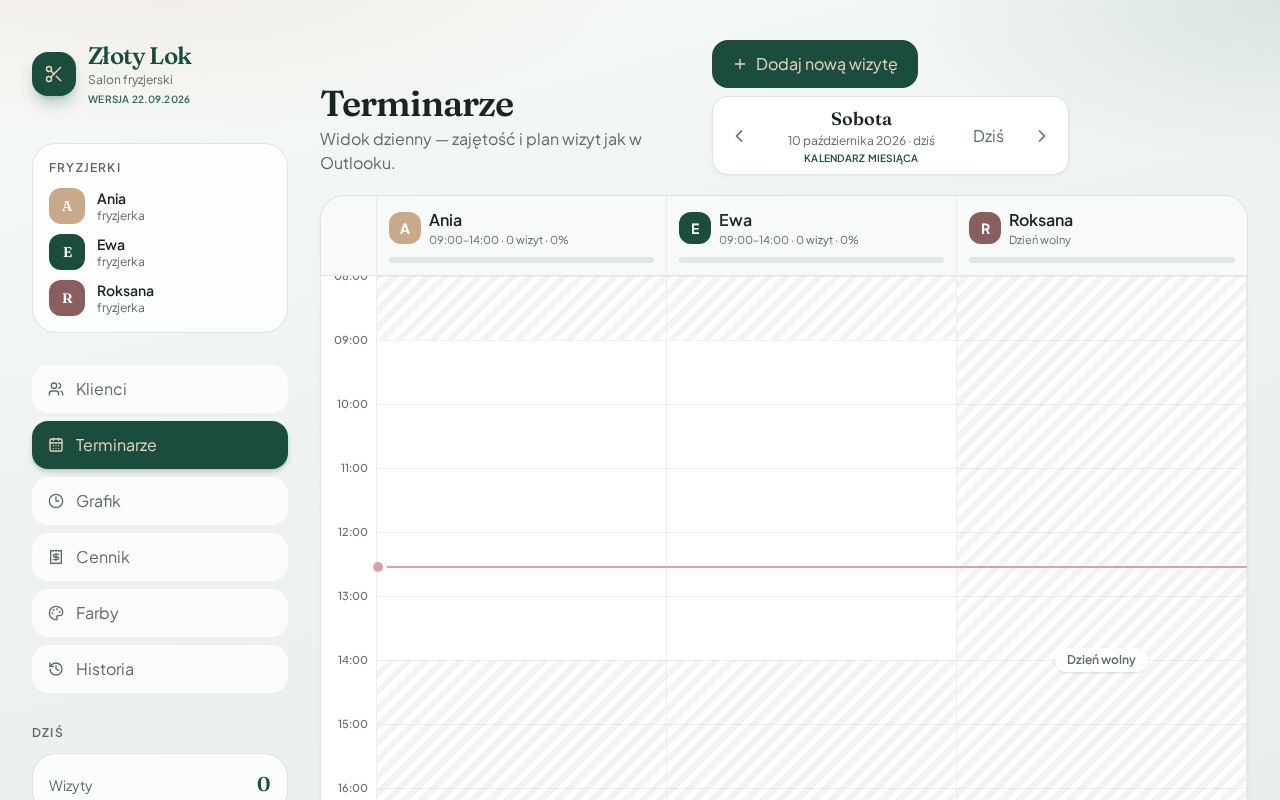
Task: Click Ewa's avatar in the Fryzjerki list
Action: coord(67,252)
